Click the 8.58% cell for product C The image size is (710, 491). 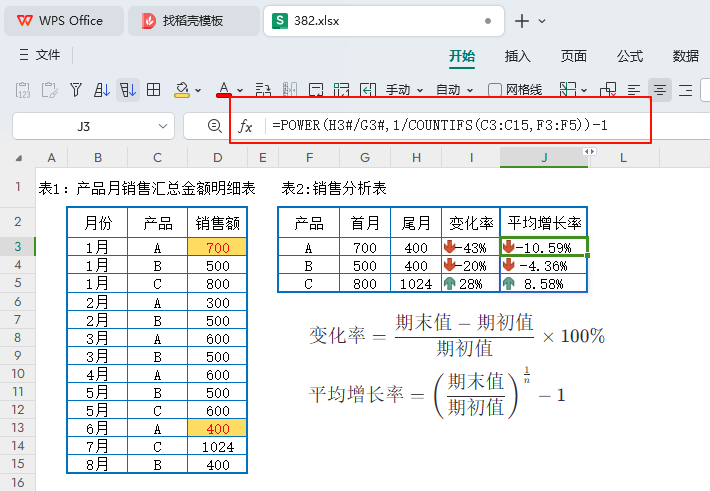point(544,284)
